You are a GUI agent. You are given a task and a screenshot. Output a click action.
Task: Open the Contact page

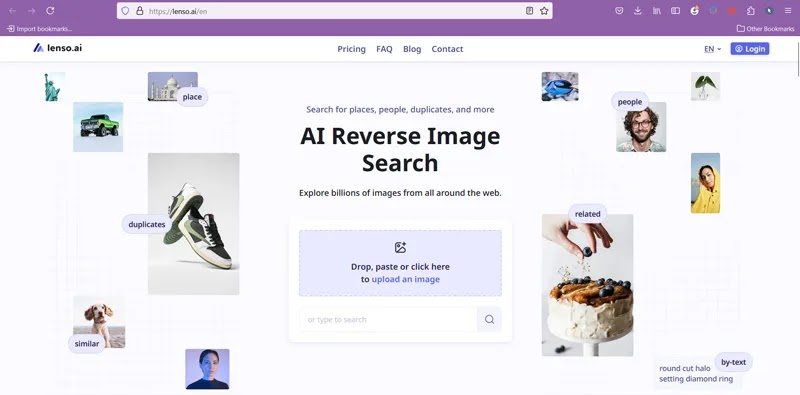pyautogui.click(x=447, y=49)
